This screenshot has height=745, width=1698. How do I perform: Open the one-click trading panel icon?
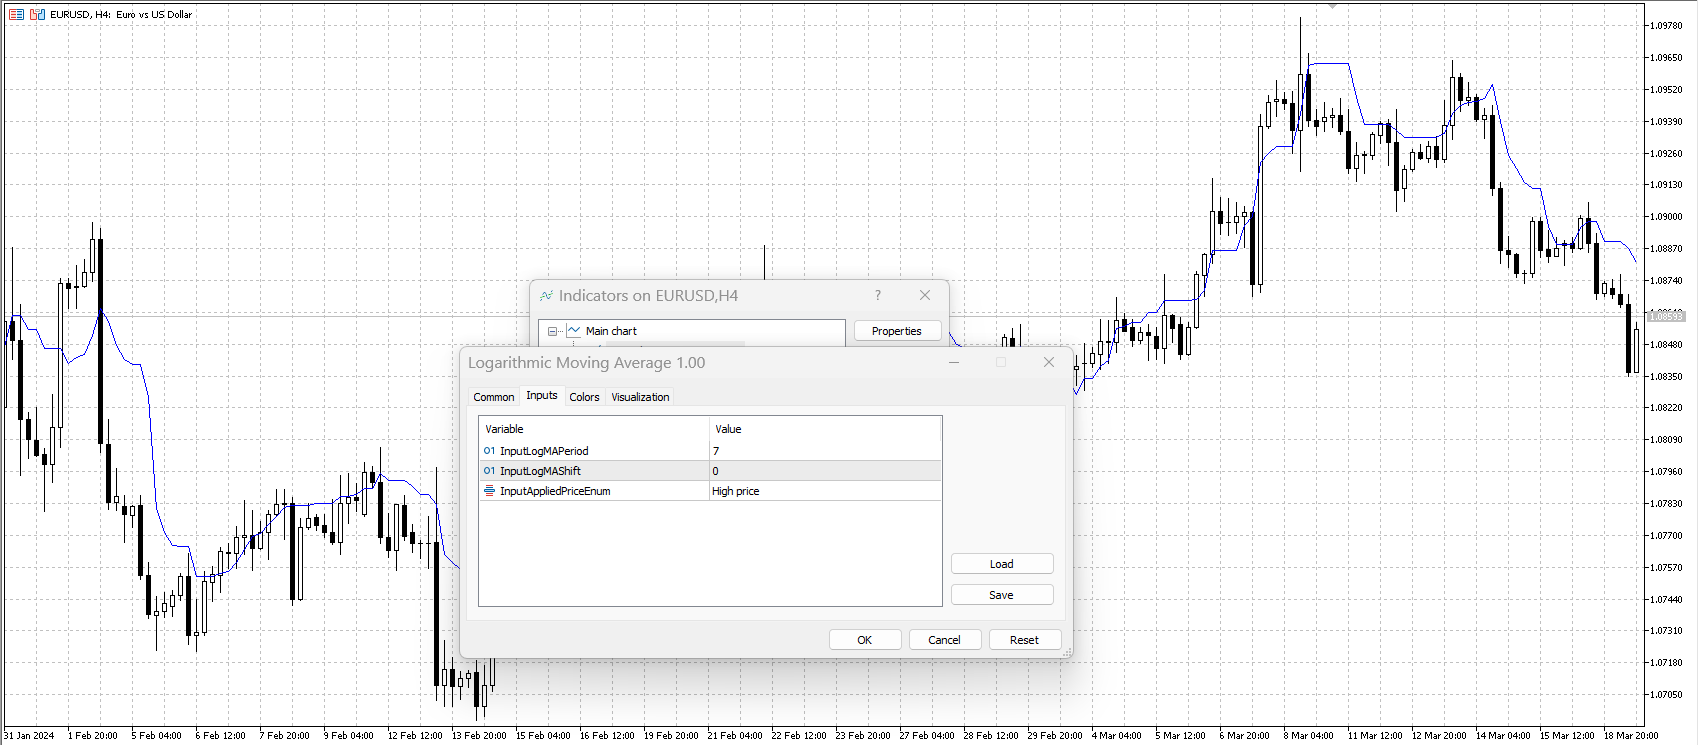(x=16, y=14)
